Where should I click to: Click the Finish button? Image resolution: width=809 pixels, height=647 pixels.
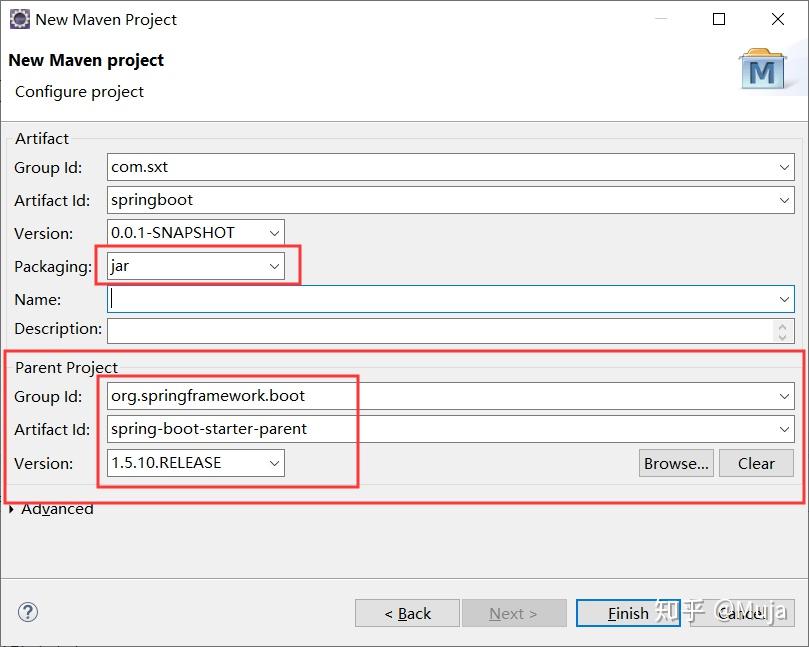(x=628, y=613)
